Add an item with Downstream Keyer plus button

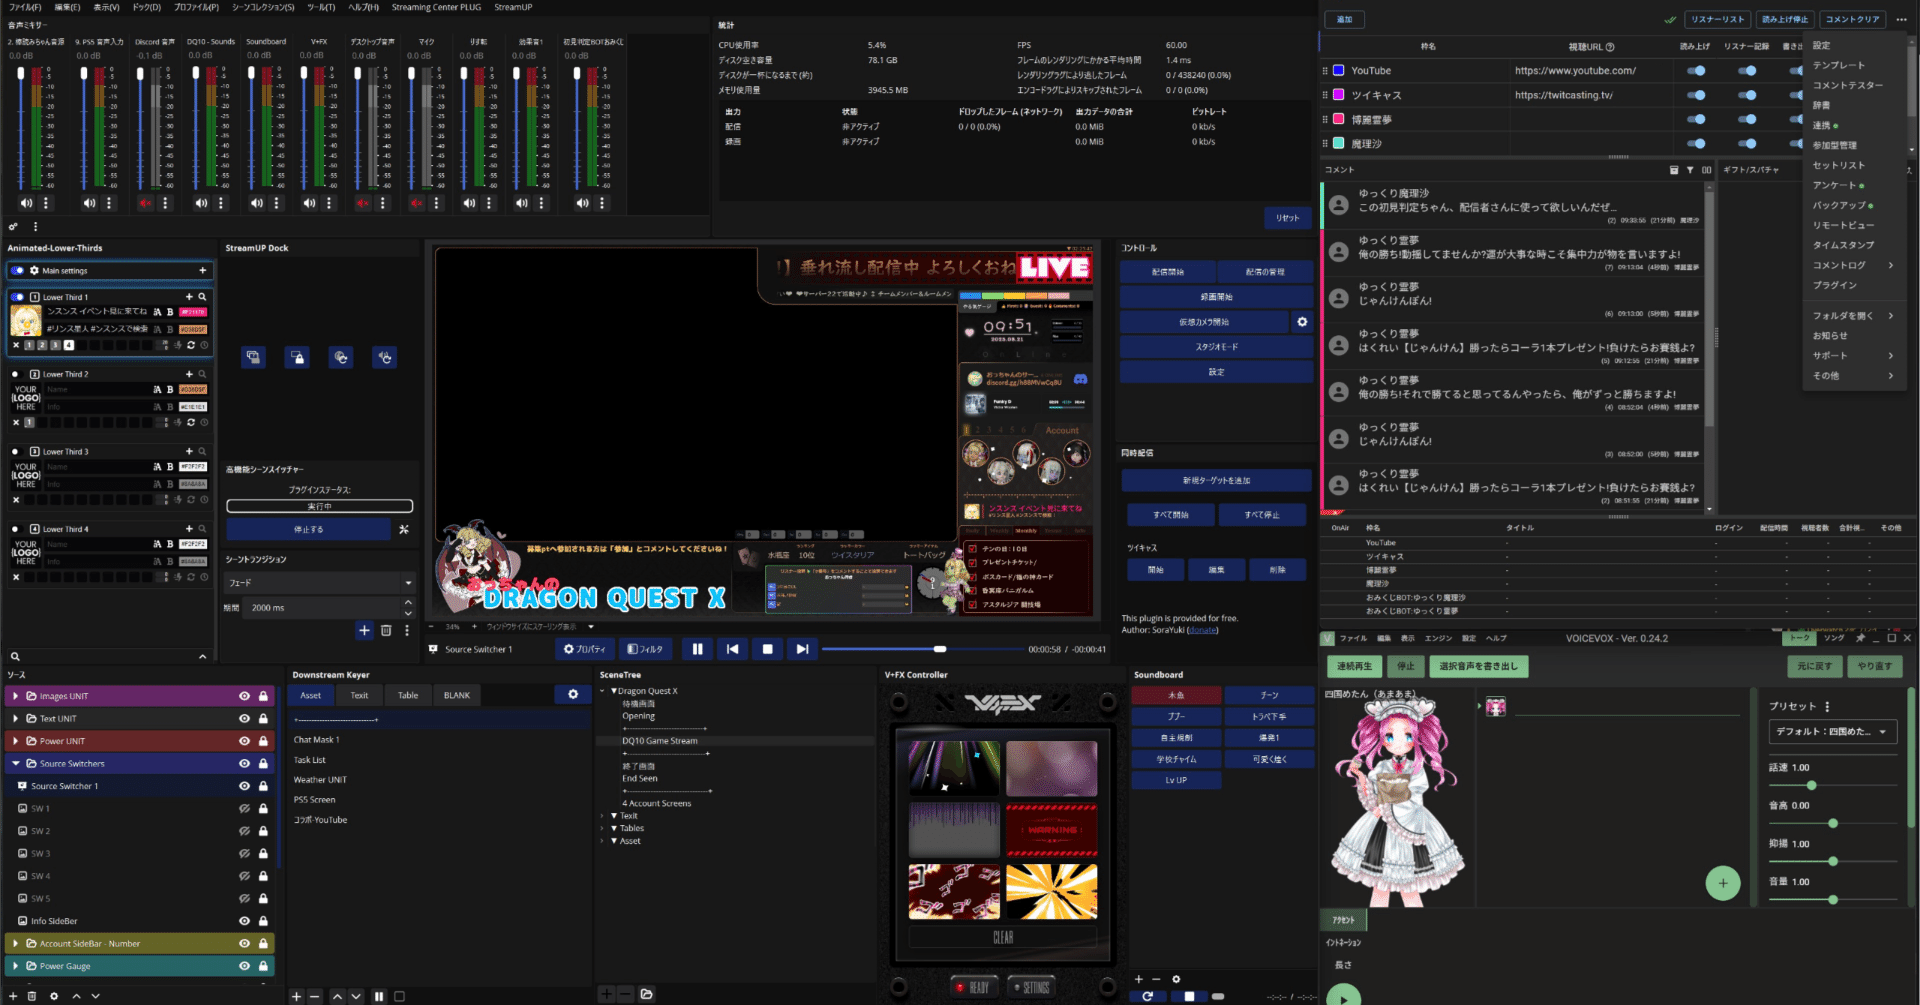[296, 996]
